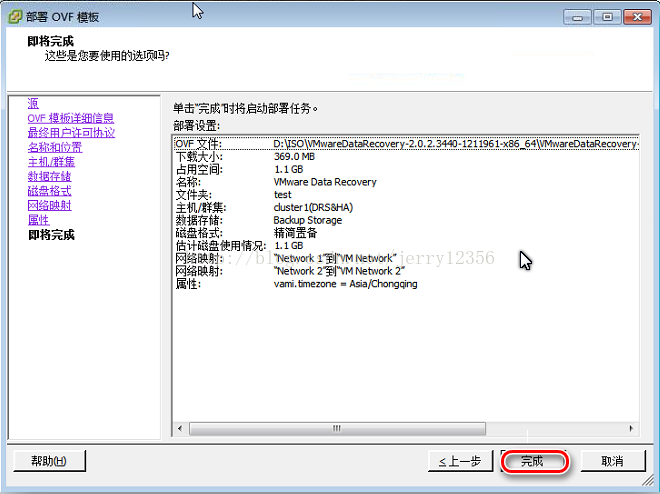Screen dimensions: 660x494
Task: Select the Network 1 mapping row
Action: (406, 258)
